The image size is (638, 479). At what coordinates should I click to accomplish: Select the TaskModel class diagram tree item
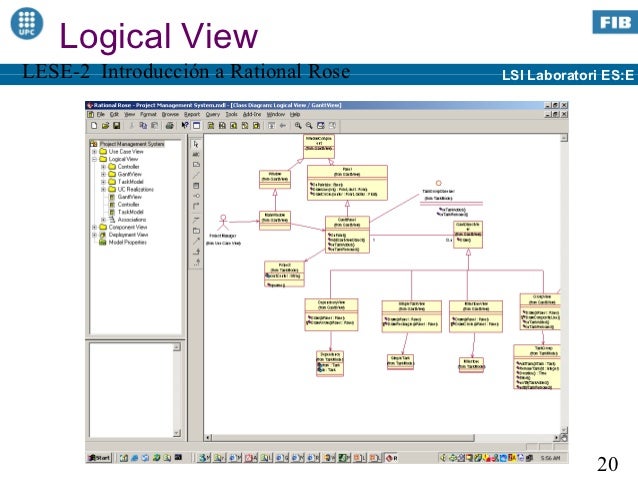tap(130, 212)
